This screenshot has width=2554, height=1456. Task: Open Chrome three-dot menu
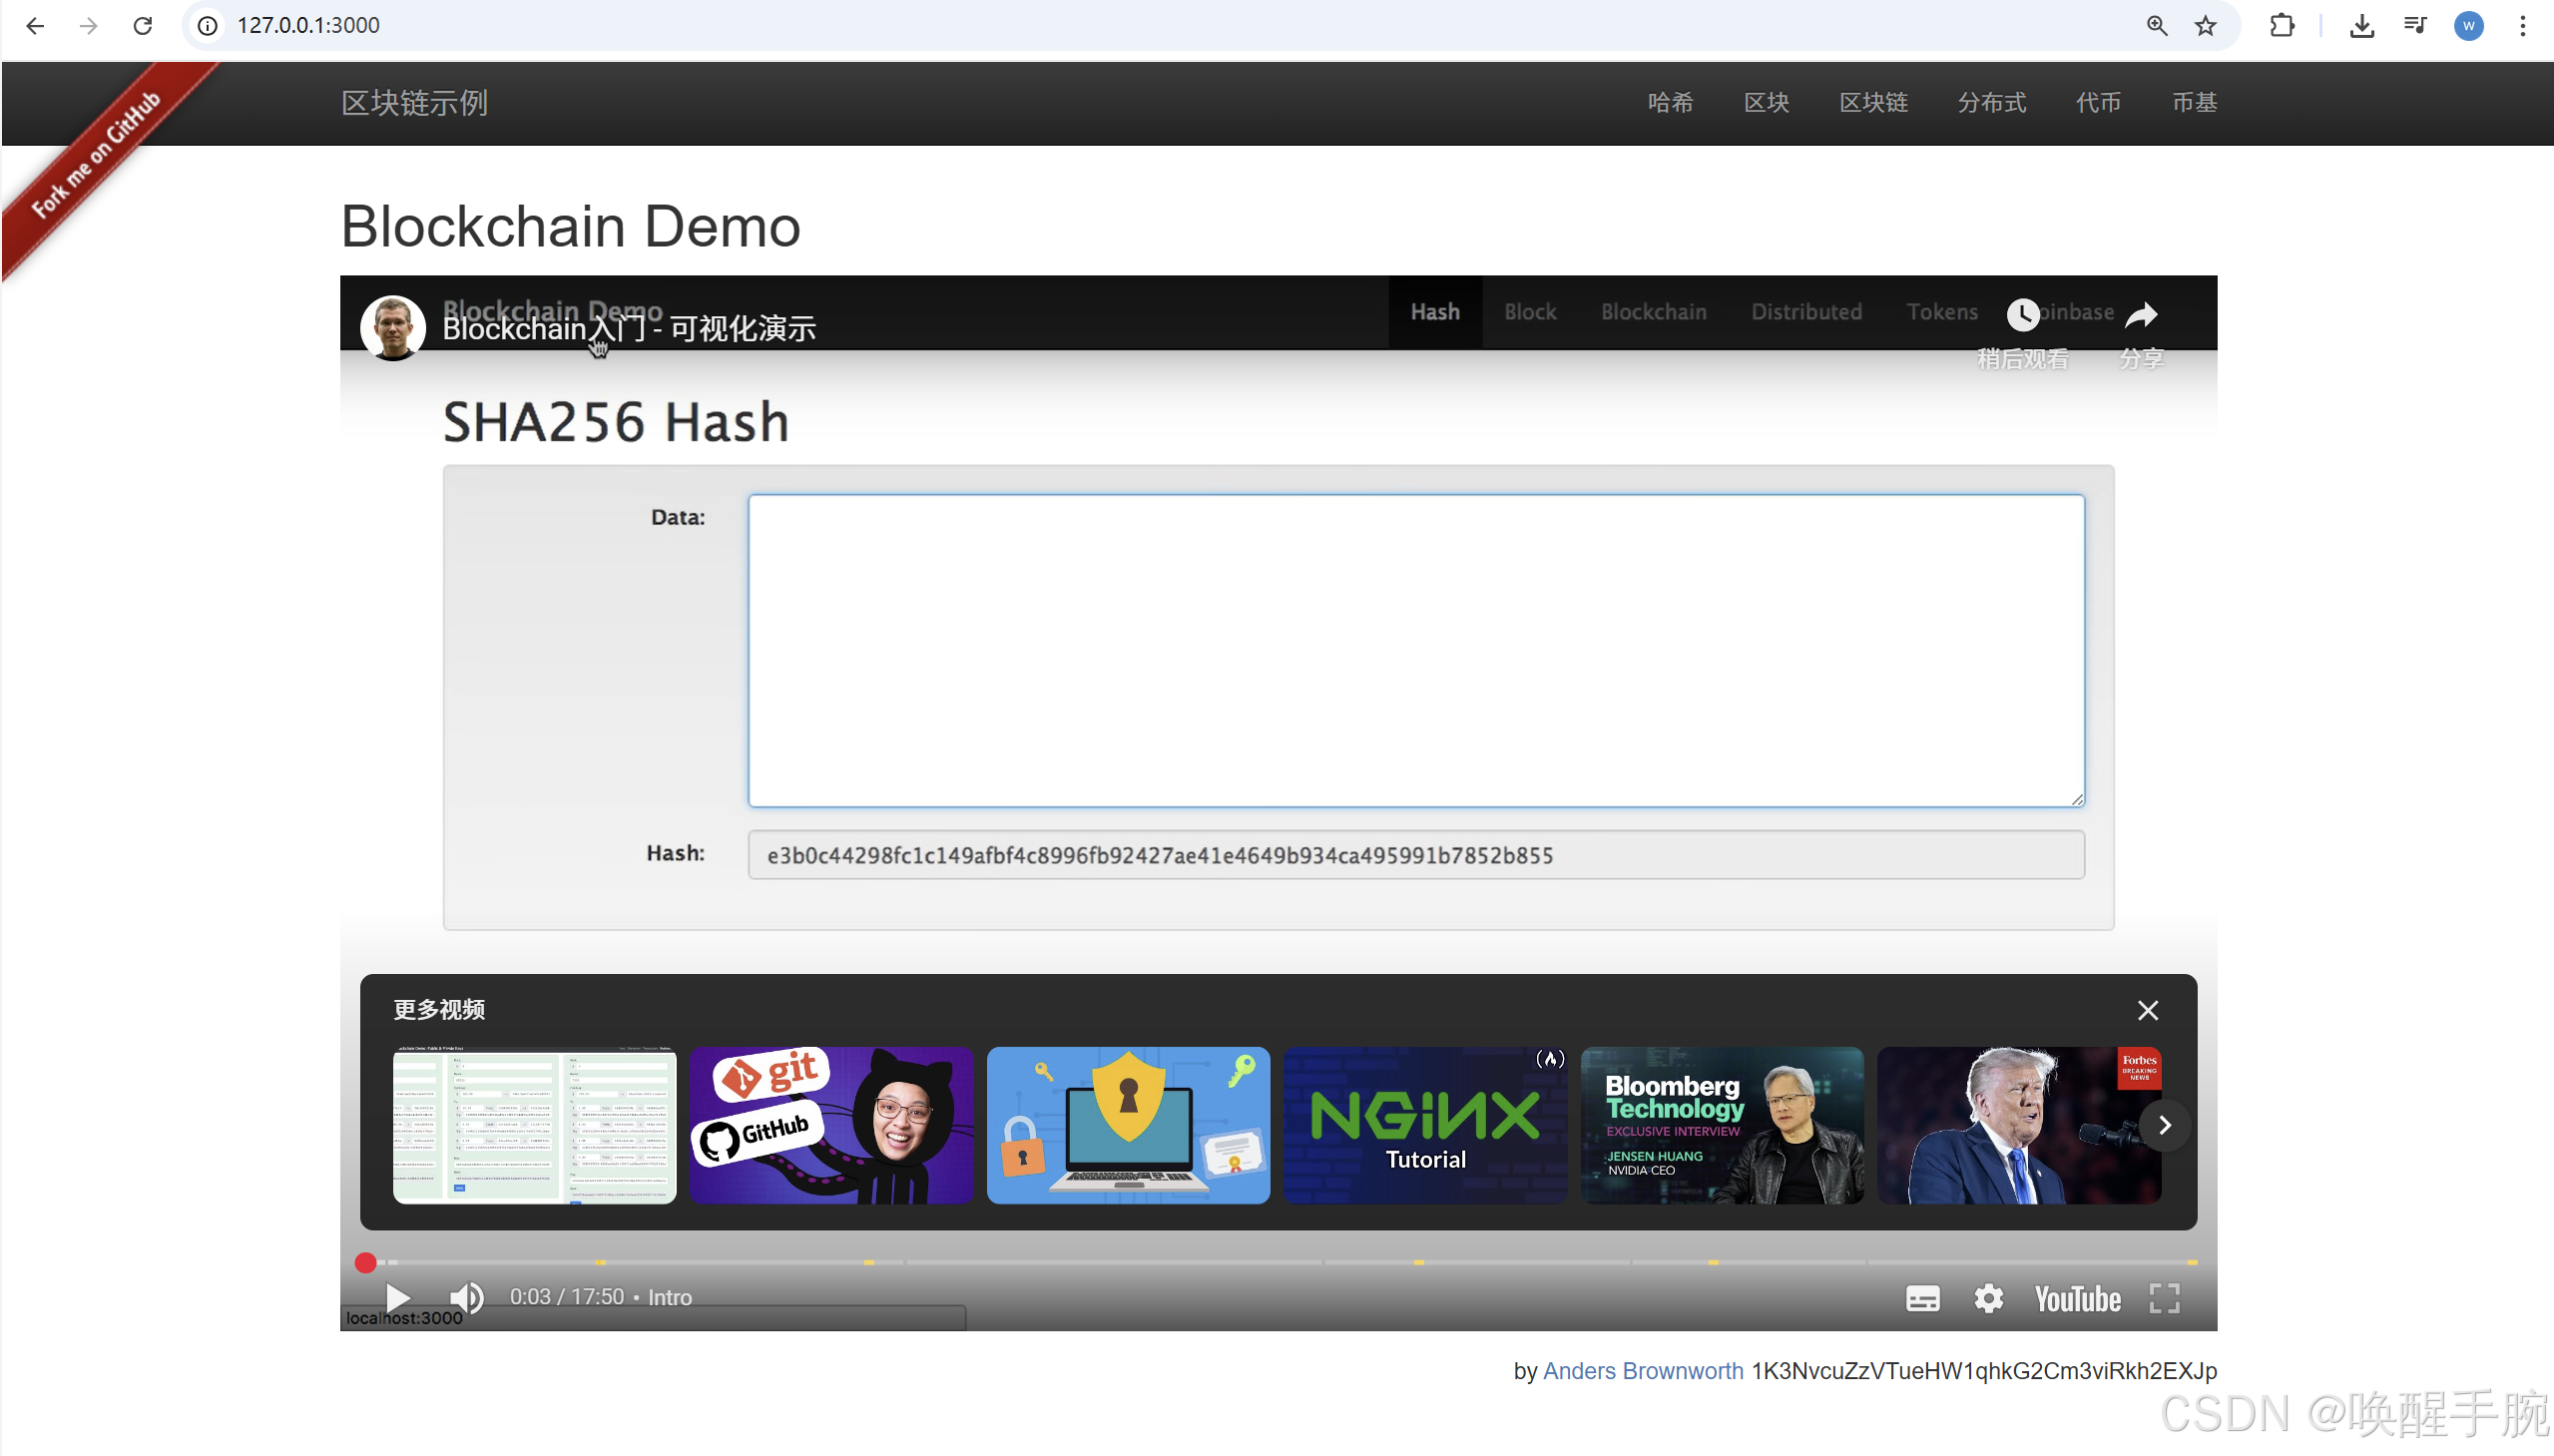pyautogui.click(x=2522, y=26)
